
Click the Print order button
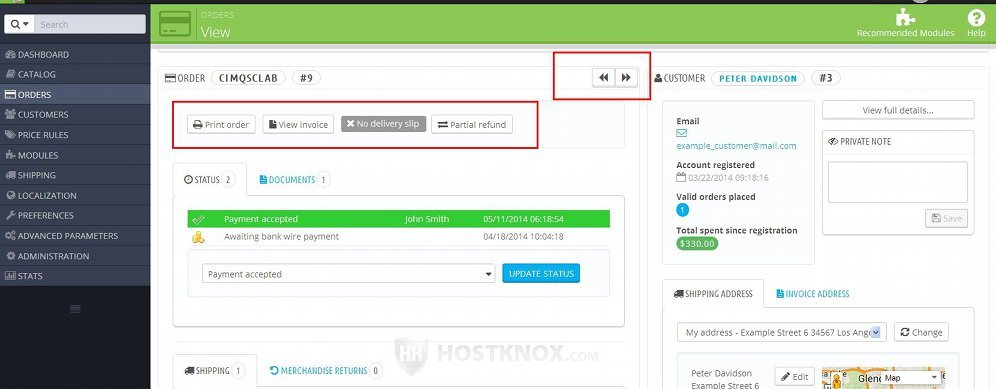click(221, 125)
